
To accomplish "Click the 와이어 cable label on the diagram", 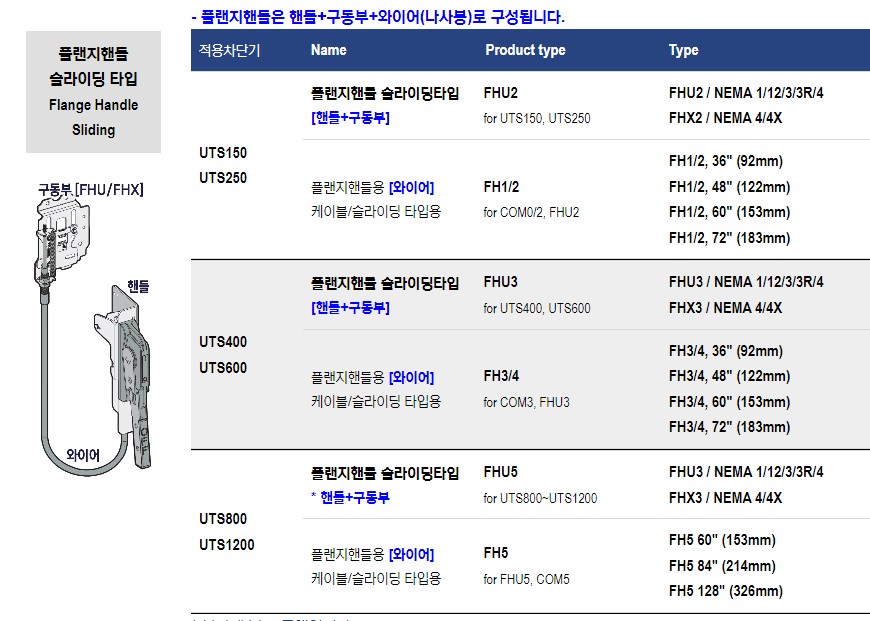I will (83, 456).
